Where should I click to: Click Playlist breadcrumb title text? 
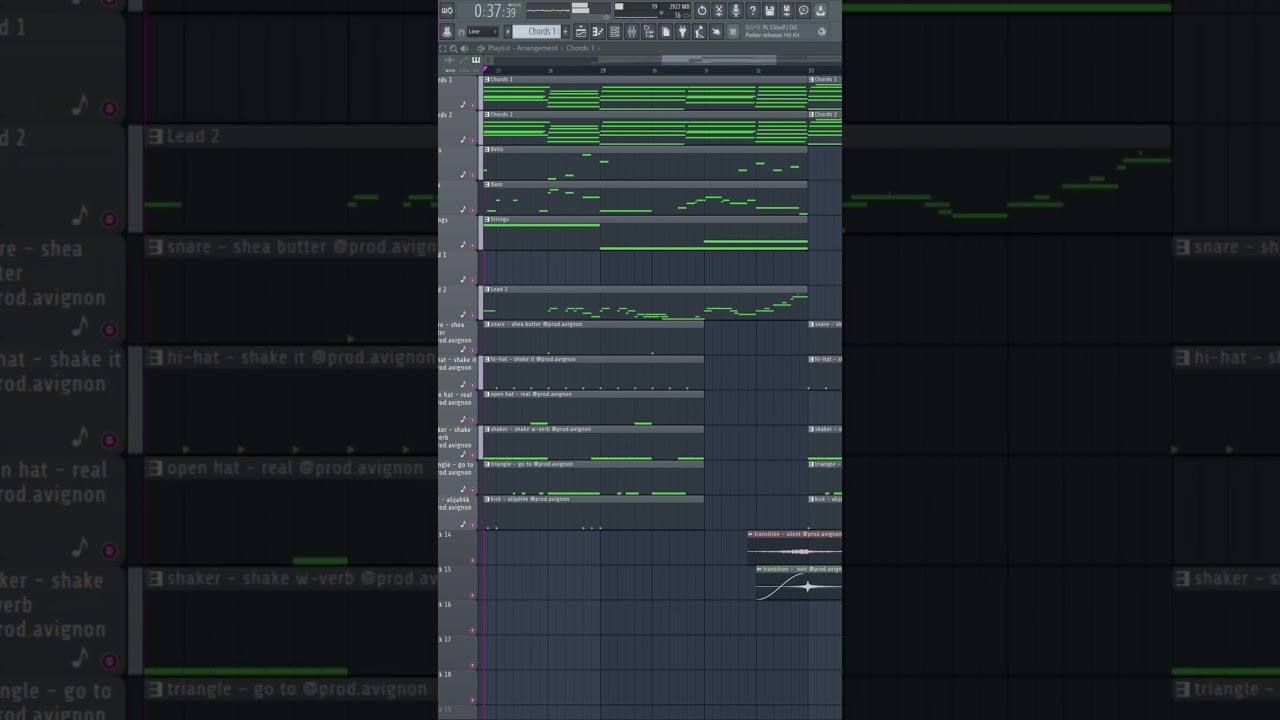click(499, 48)
